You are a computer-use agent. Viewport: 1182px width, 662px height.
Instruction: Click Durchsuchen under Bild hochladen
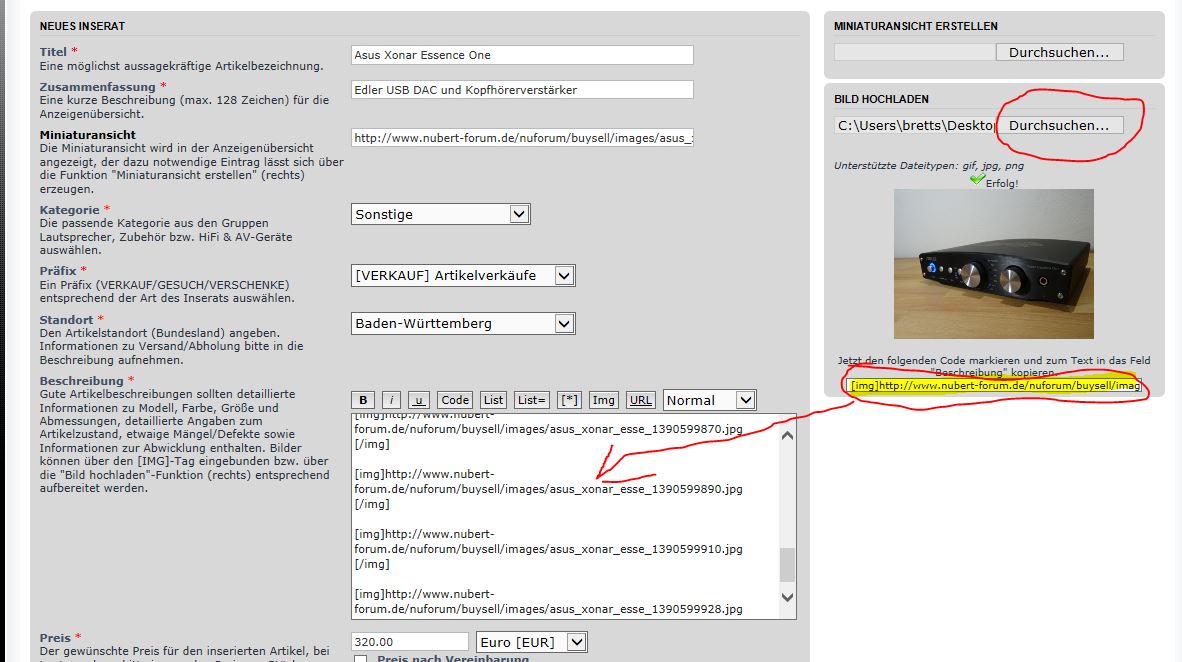tap(1059, 125)
